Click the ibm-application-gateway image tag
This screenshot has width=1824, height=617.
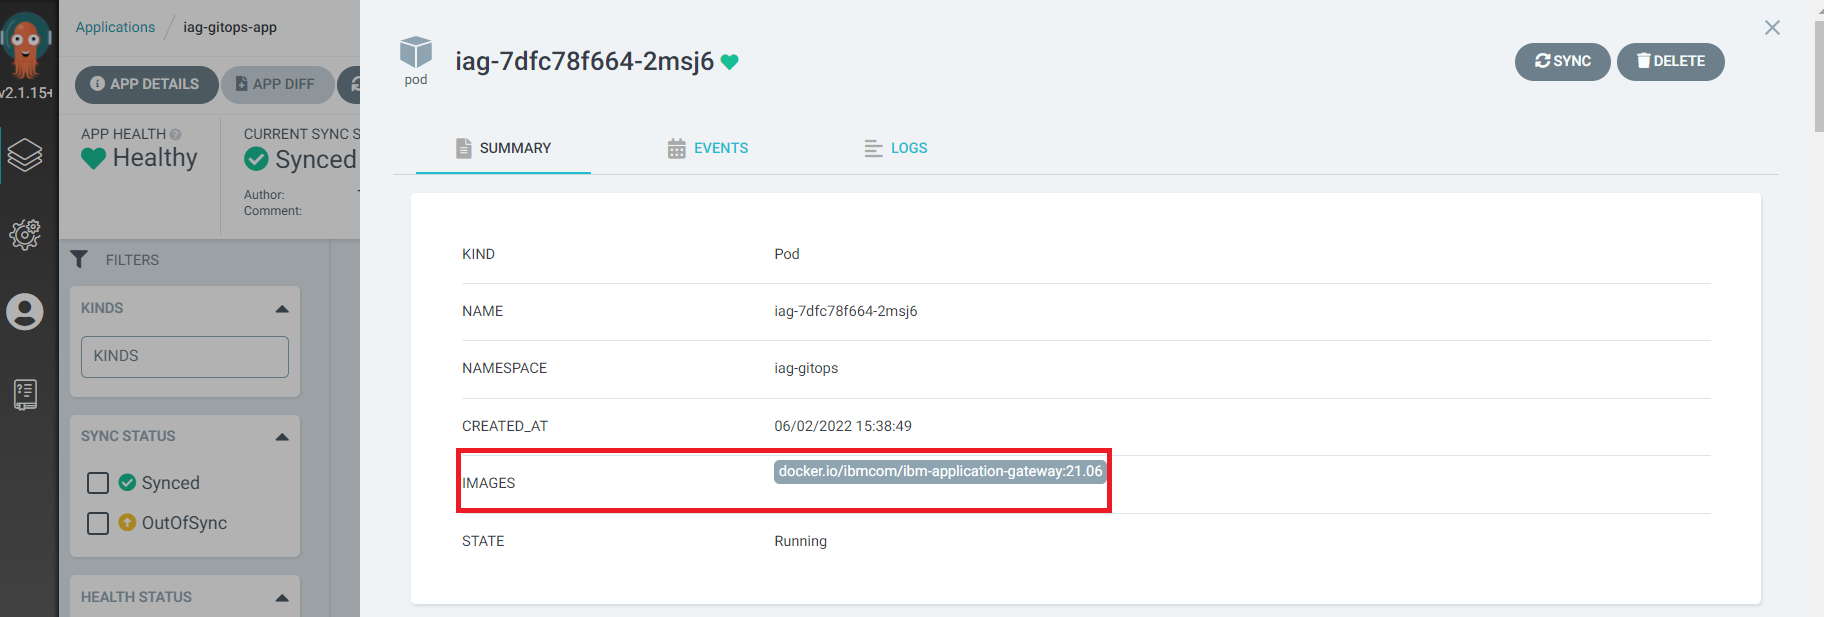[x=940, y=472]
